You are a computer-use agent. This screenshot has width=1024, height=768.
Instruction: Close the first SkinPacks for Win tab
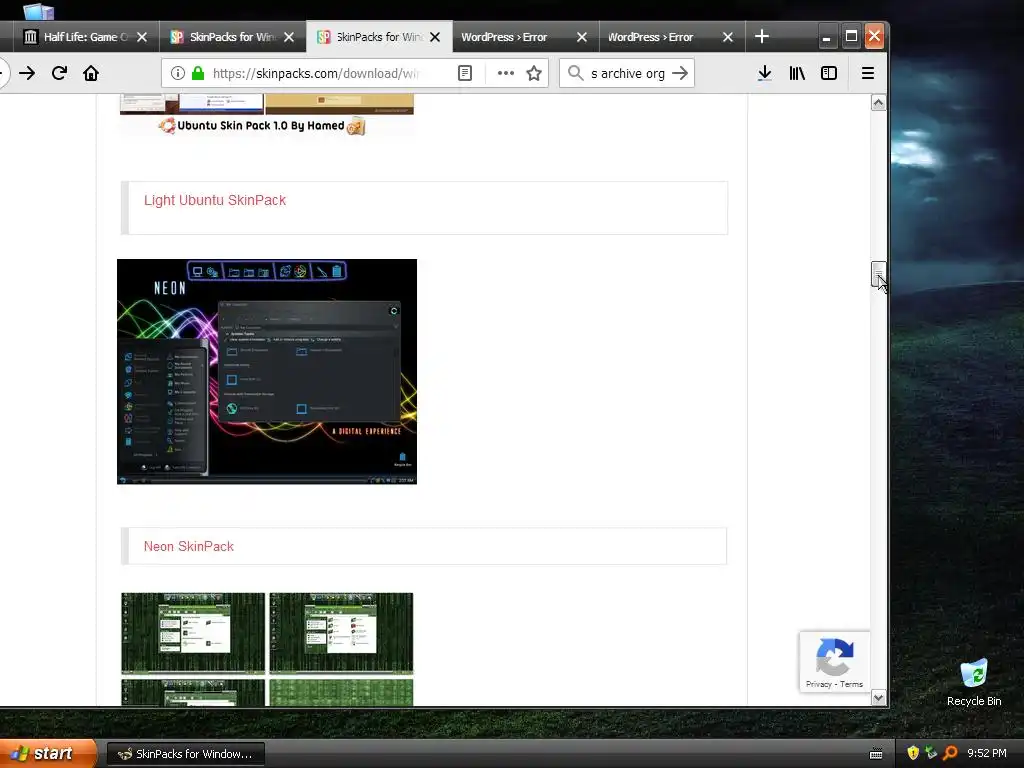pos(289,37)
